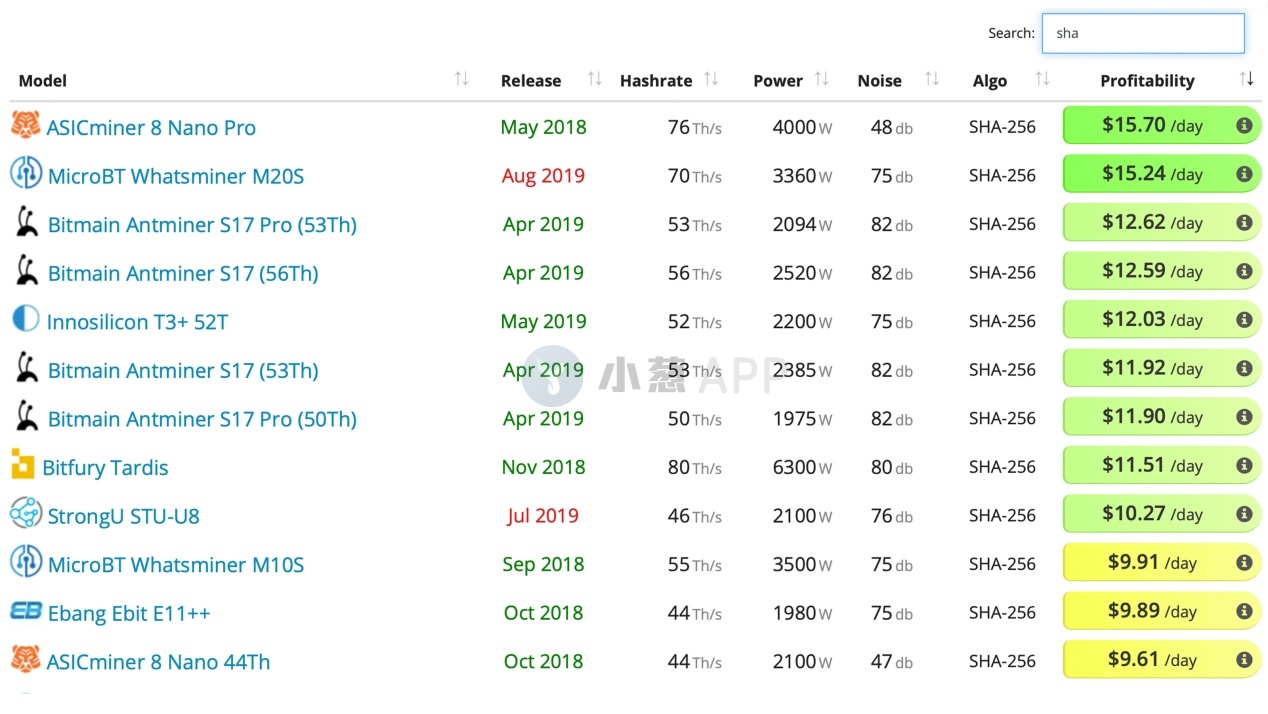
Task: Click the Bitmain Antminer S17 (56Th) logo
Action: tap(27, 270)
